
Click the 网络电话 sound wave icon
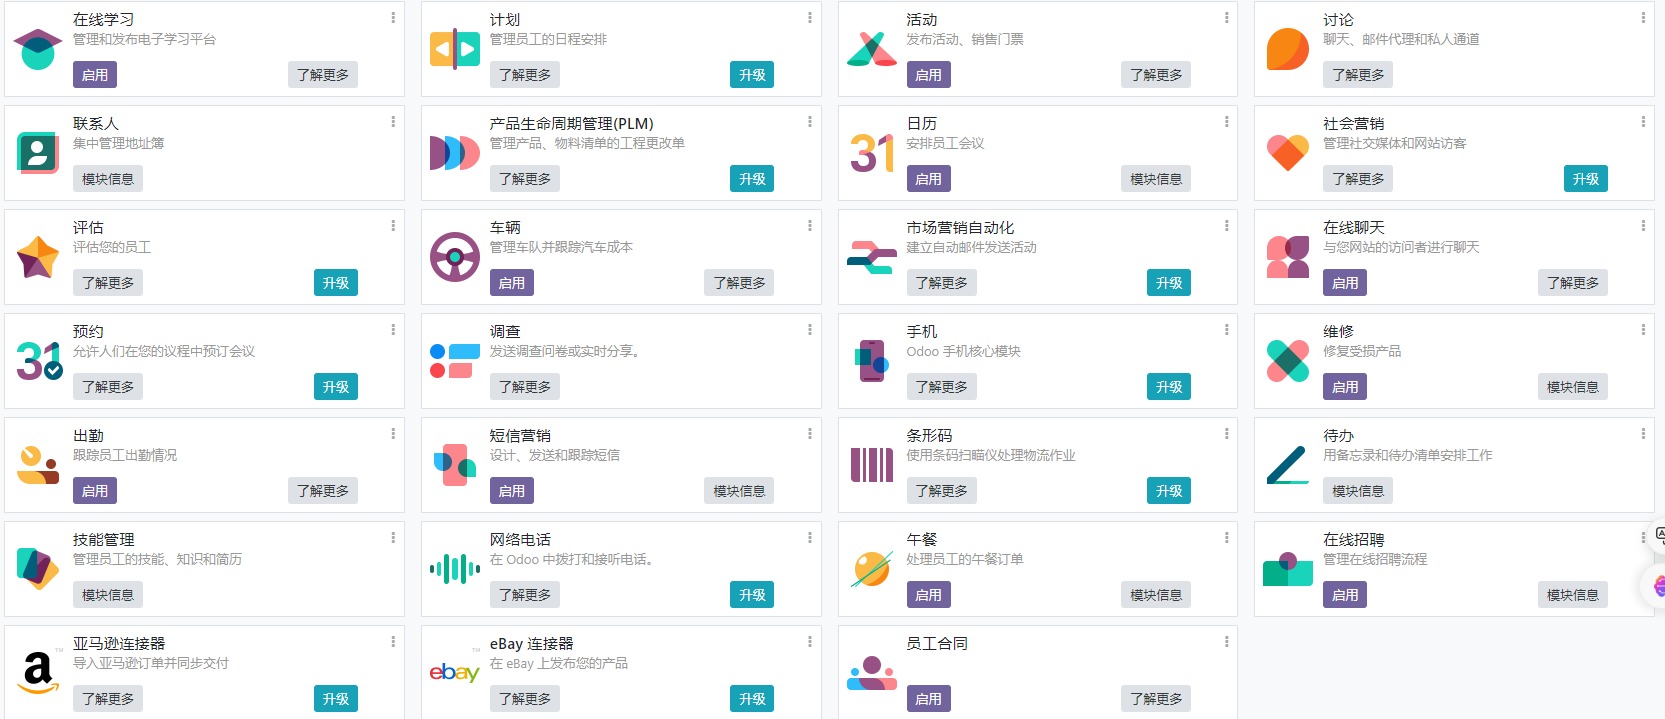[x=455, y=569]
